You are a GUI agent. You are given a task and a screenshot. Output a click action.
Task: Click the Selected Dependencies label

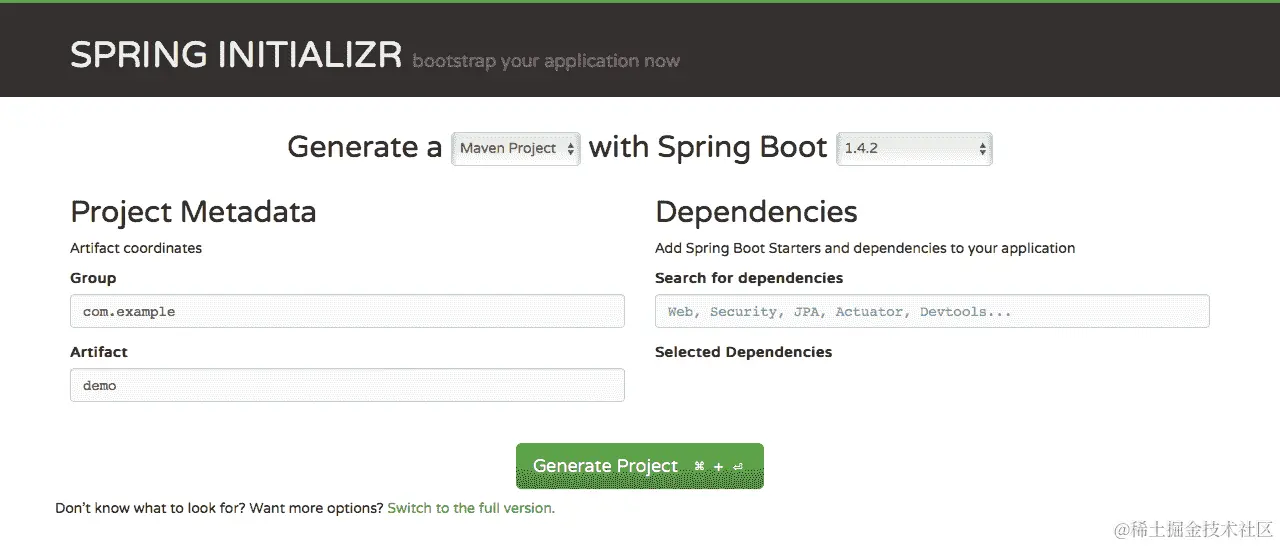coord(743,352)
